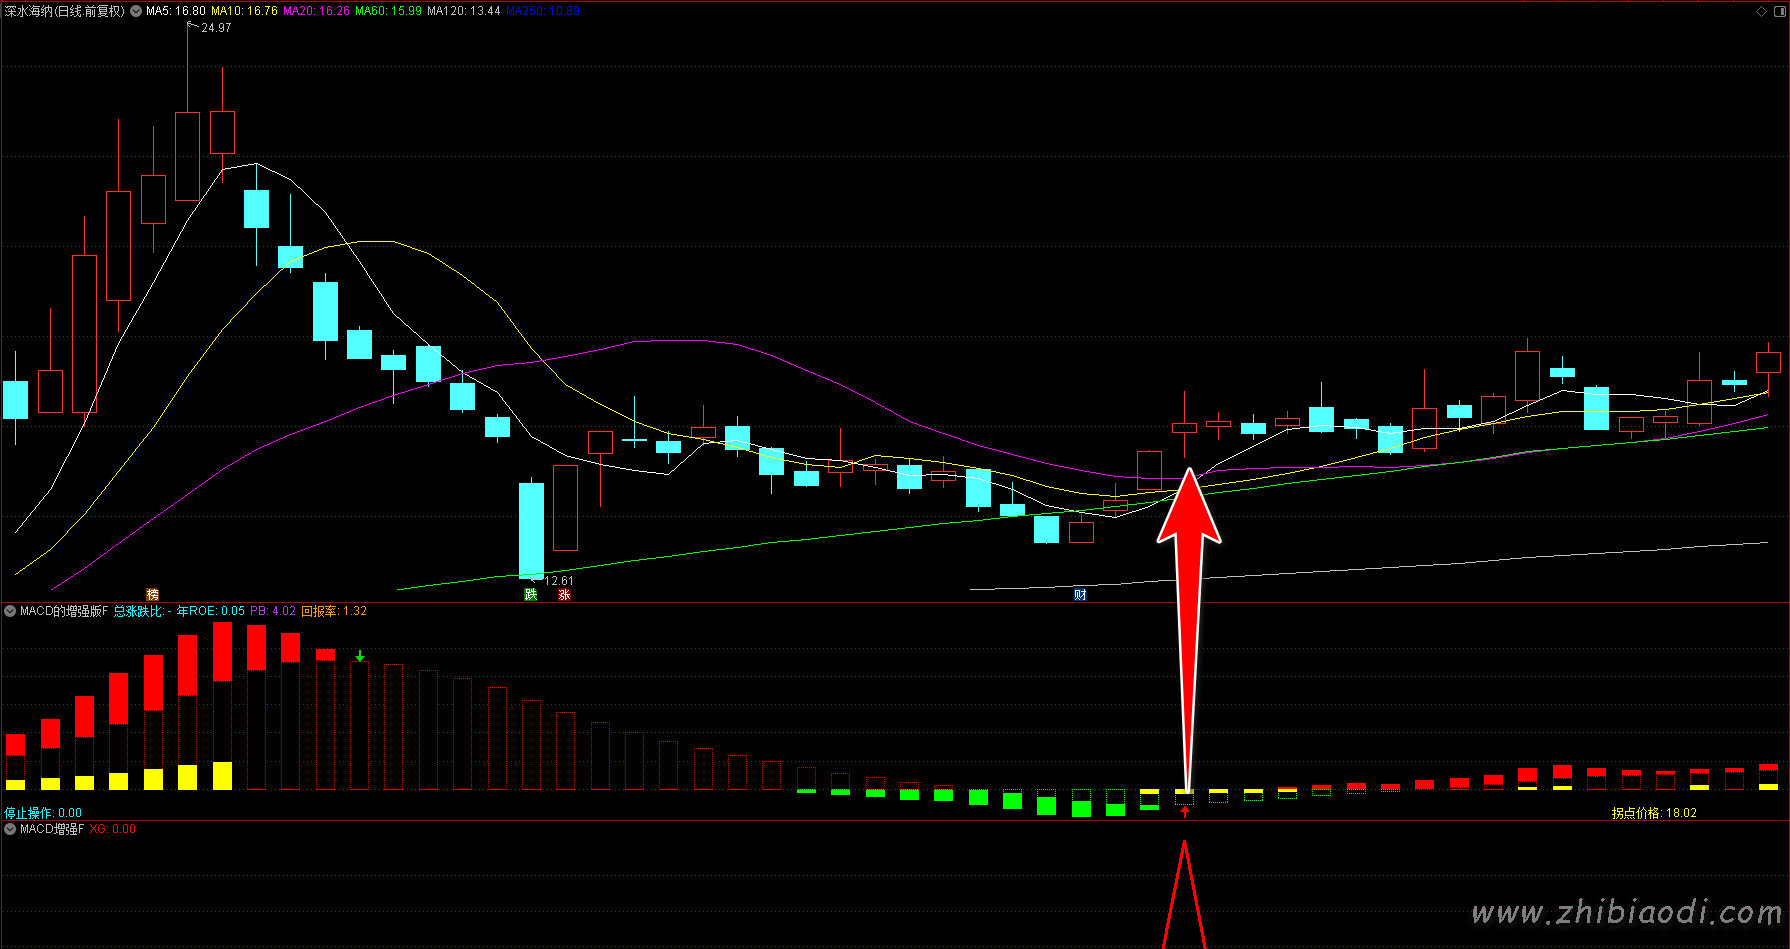Viewport: 1790px width, 949px height.
Task: Toggle the side panel icon at top right
Action: pos(1778,11)
